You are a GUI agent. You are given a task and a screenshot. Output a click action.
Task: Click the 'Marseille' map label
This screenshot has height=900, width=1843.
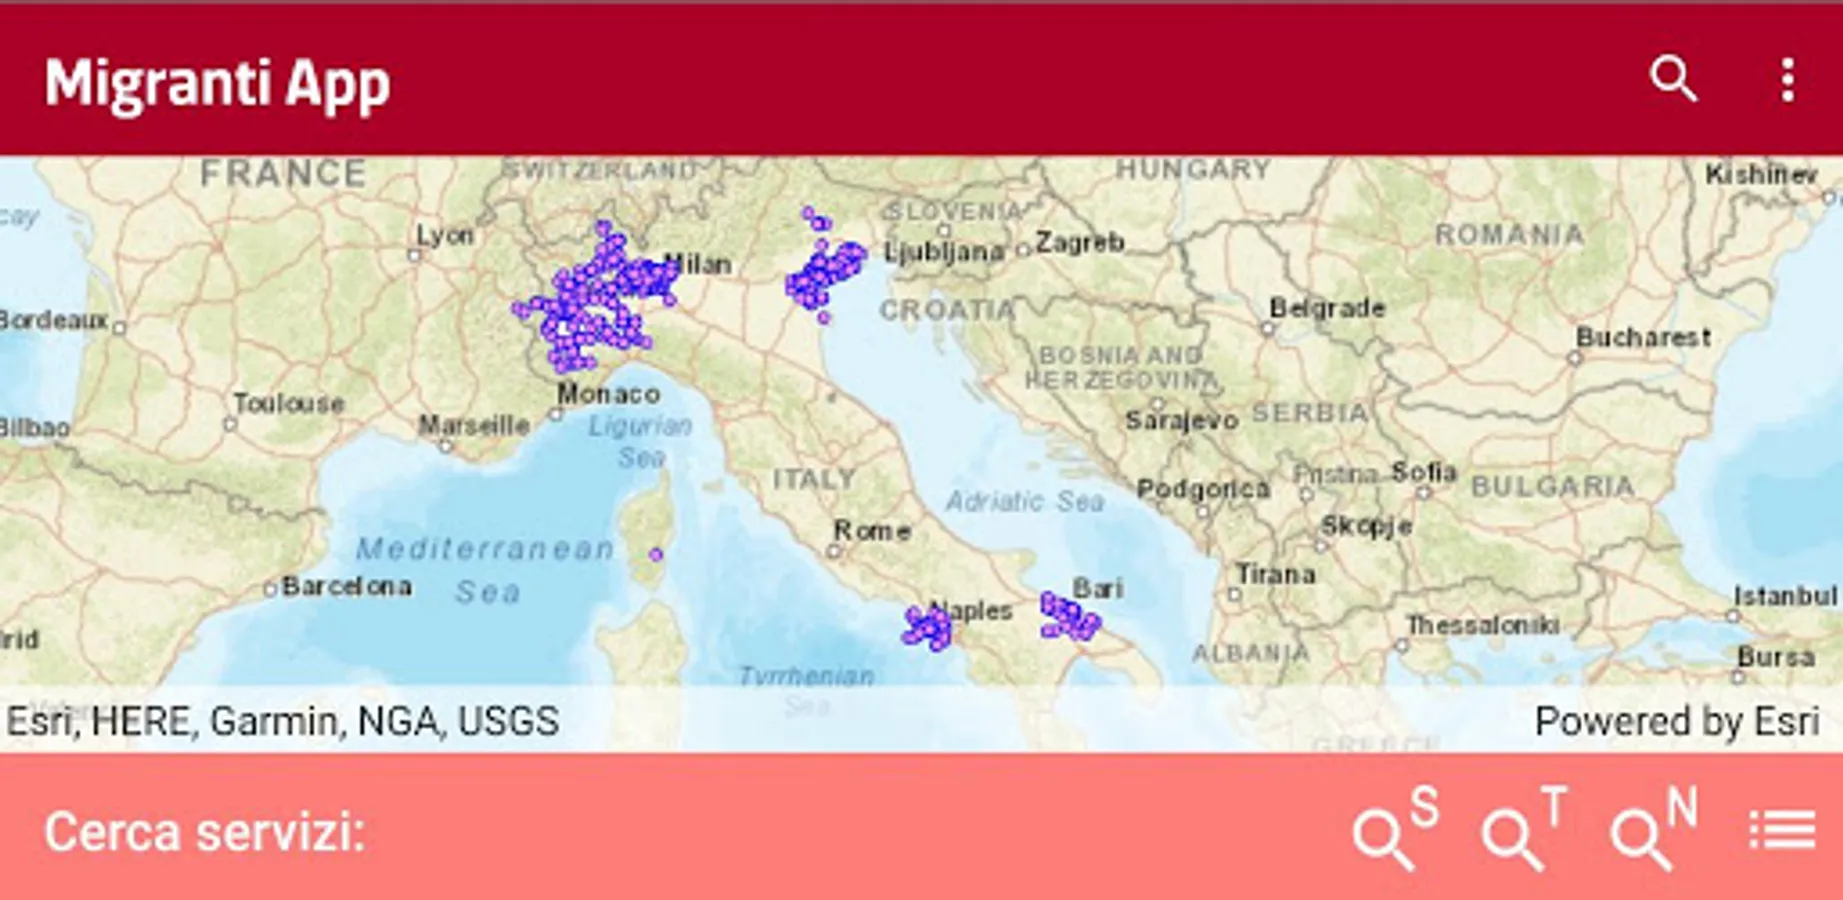pyautogui.click(x=474, y=425)
